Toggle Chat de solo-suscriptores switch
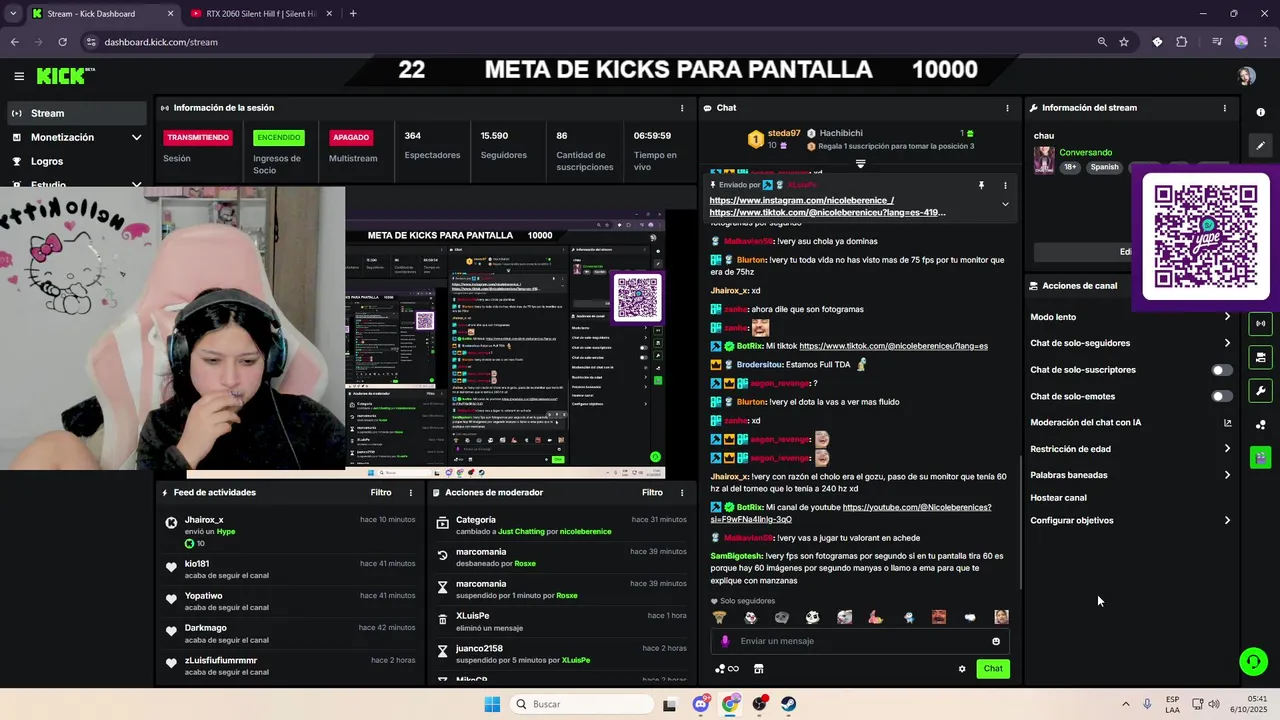 (1222, 370)
